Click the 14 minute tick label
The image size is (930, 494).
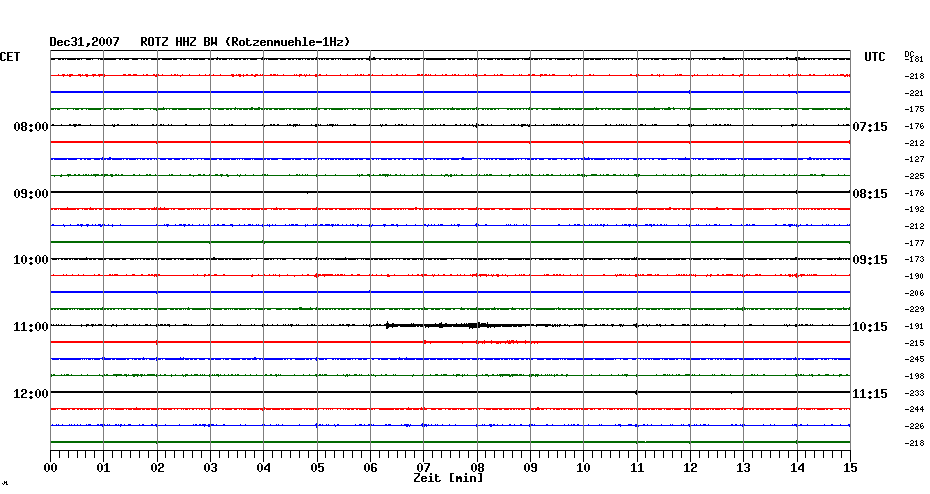pos(797,468)
